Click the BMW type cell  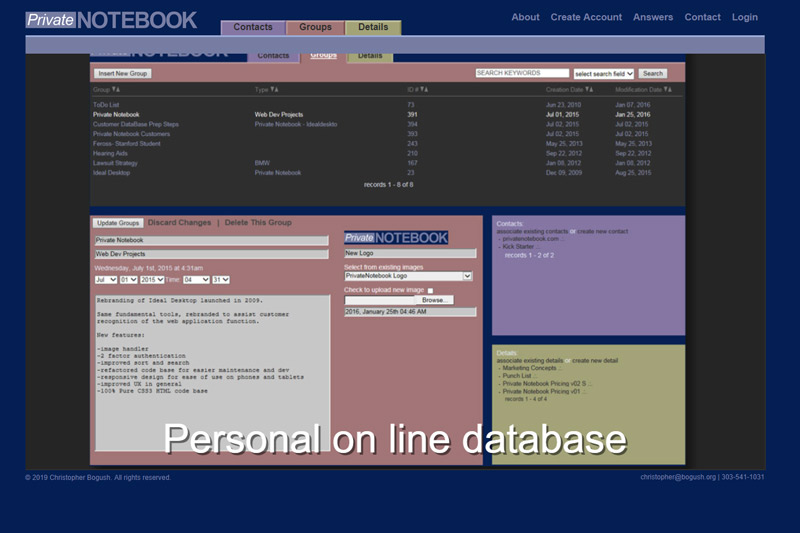(x=262, y=163)
